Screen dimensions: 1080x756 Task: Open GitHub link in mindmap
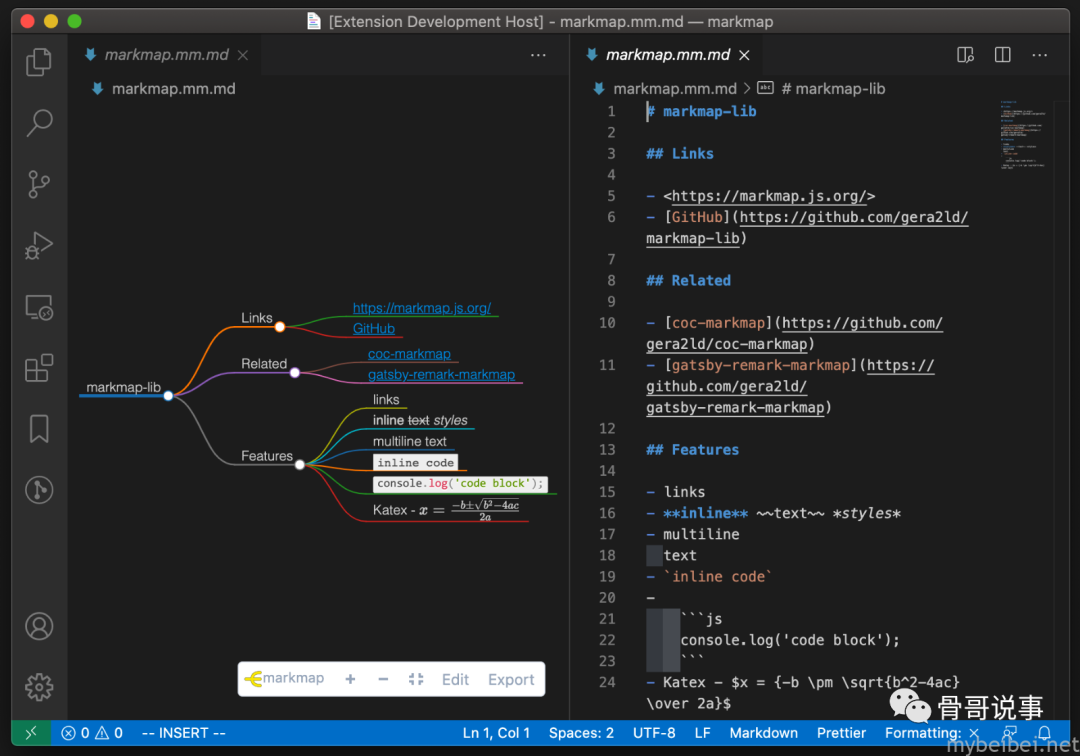[x=373, y=328]
